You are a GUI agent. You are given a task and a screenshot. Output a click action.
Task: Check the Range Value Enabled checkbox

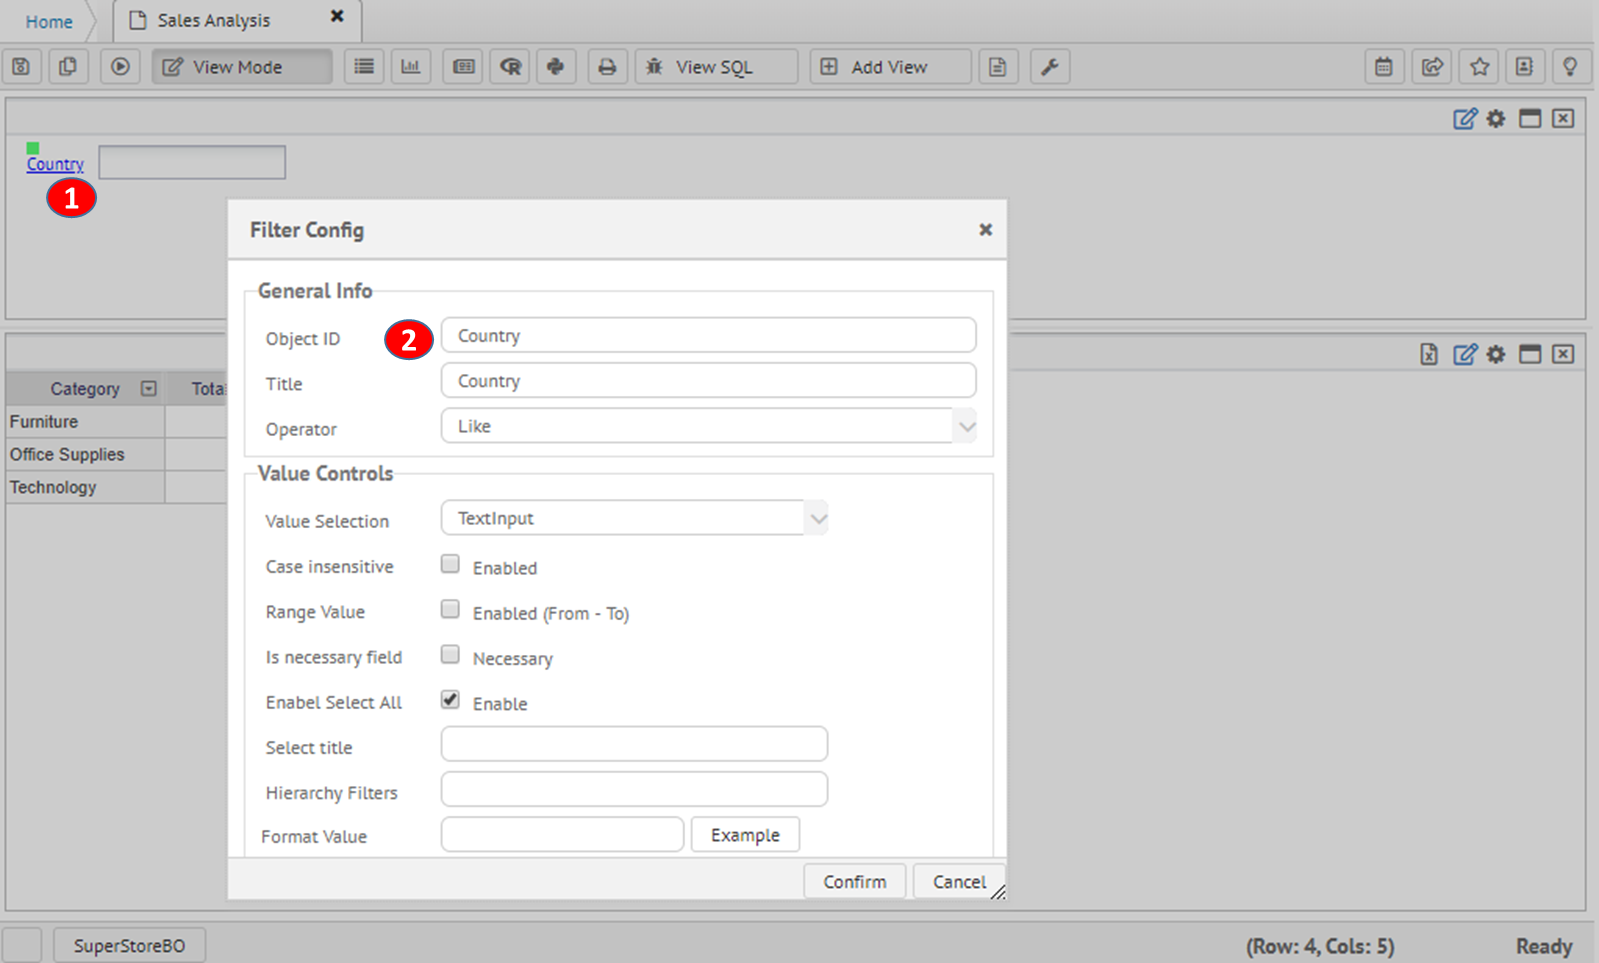450,610
